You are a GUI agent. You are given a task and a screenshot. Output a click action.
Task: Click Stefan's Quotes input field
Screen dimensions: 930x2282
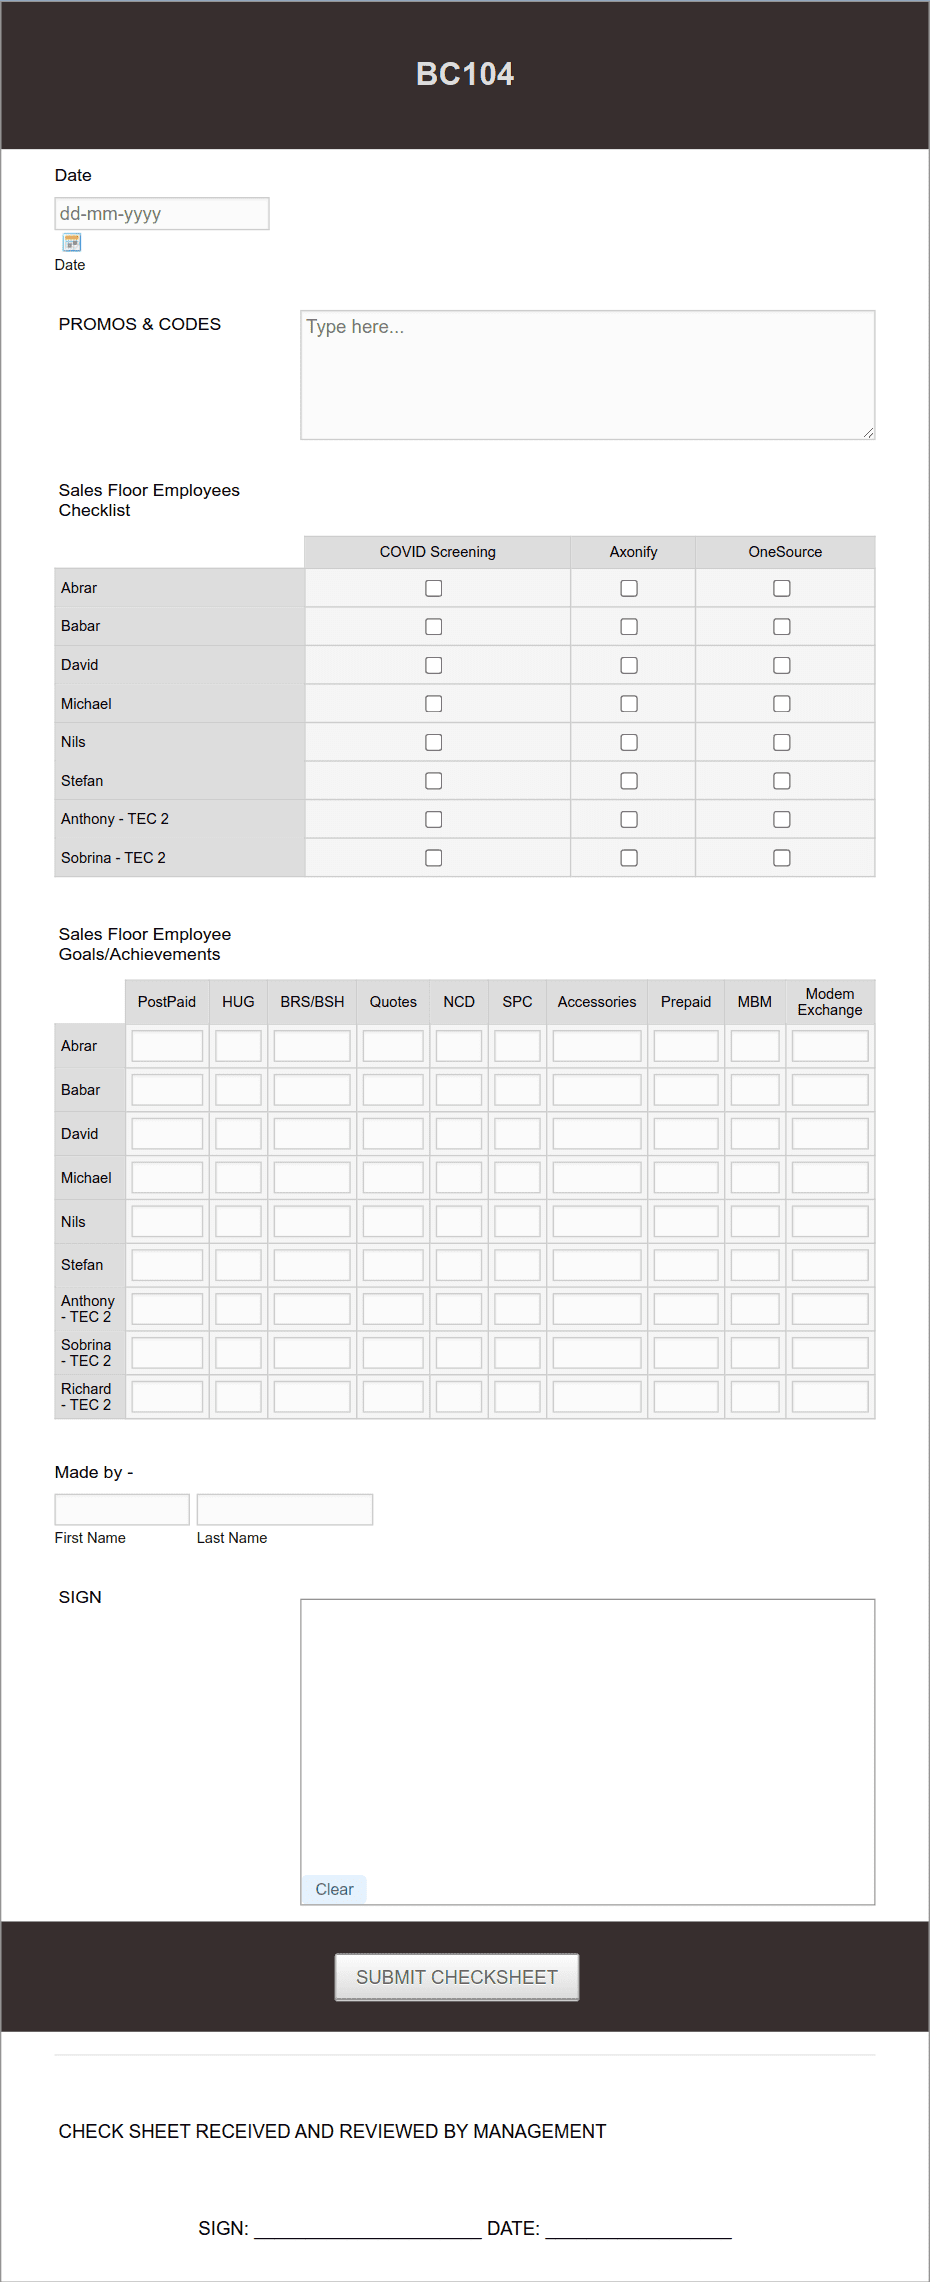[x=392, y=1264]
